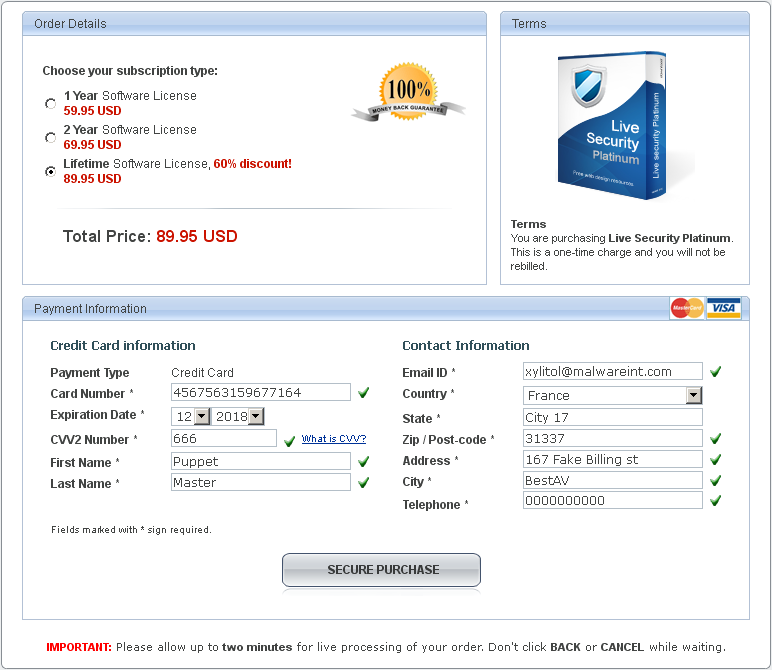Click into the Address field
Screen dimensions: 772x670
(613, 459)
